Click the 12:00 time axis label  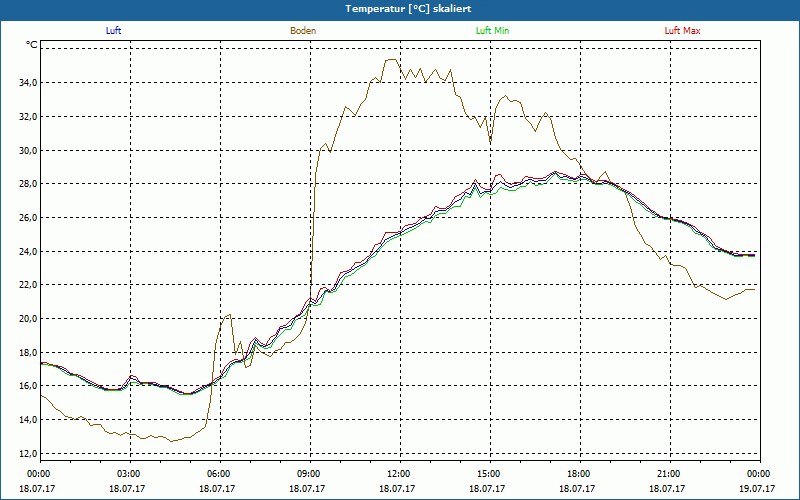(397, 474)
